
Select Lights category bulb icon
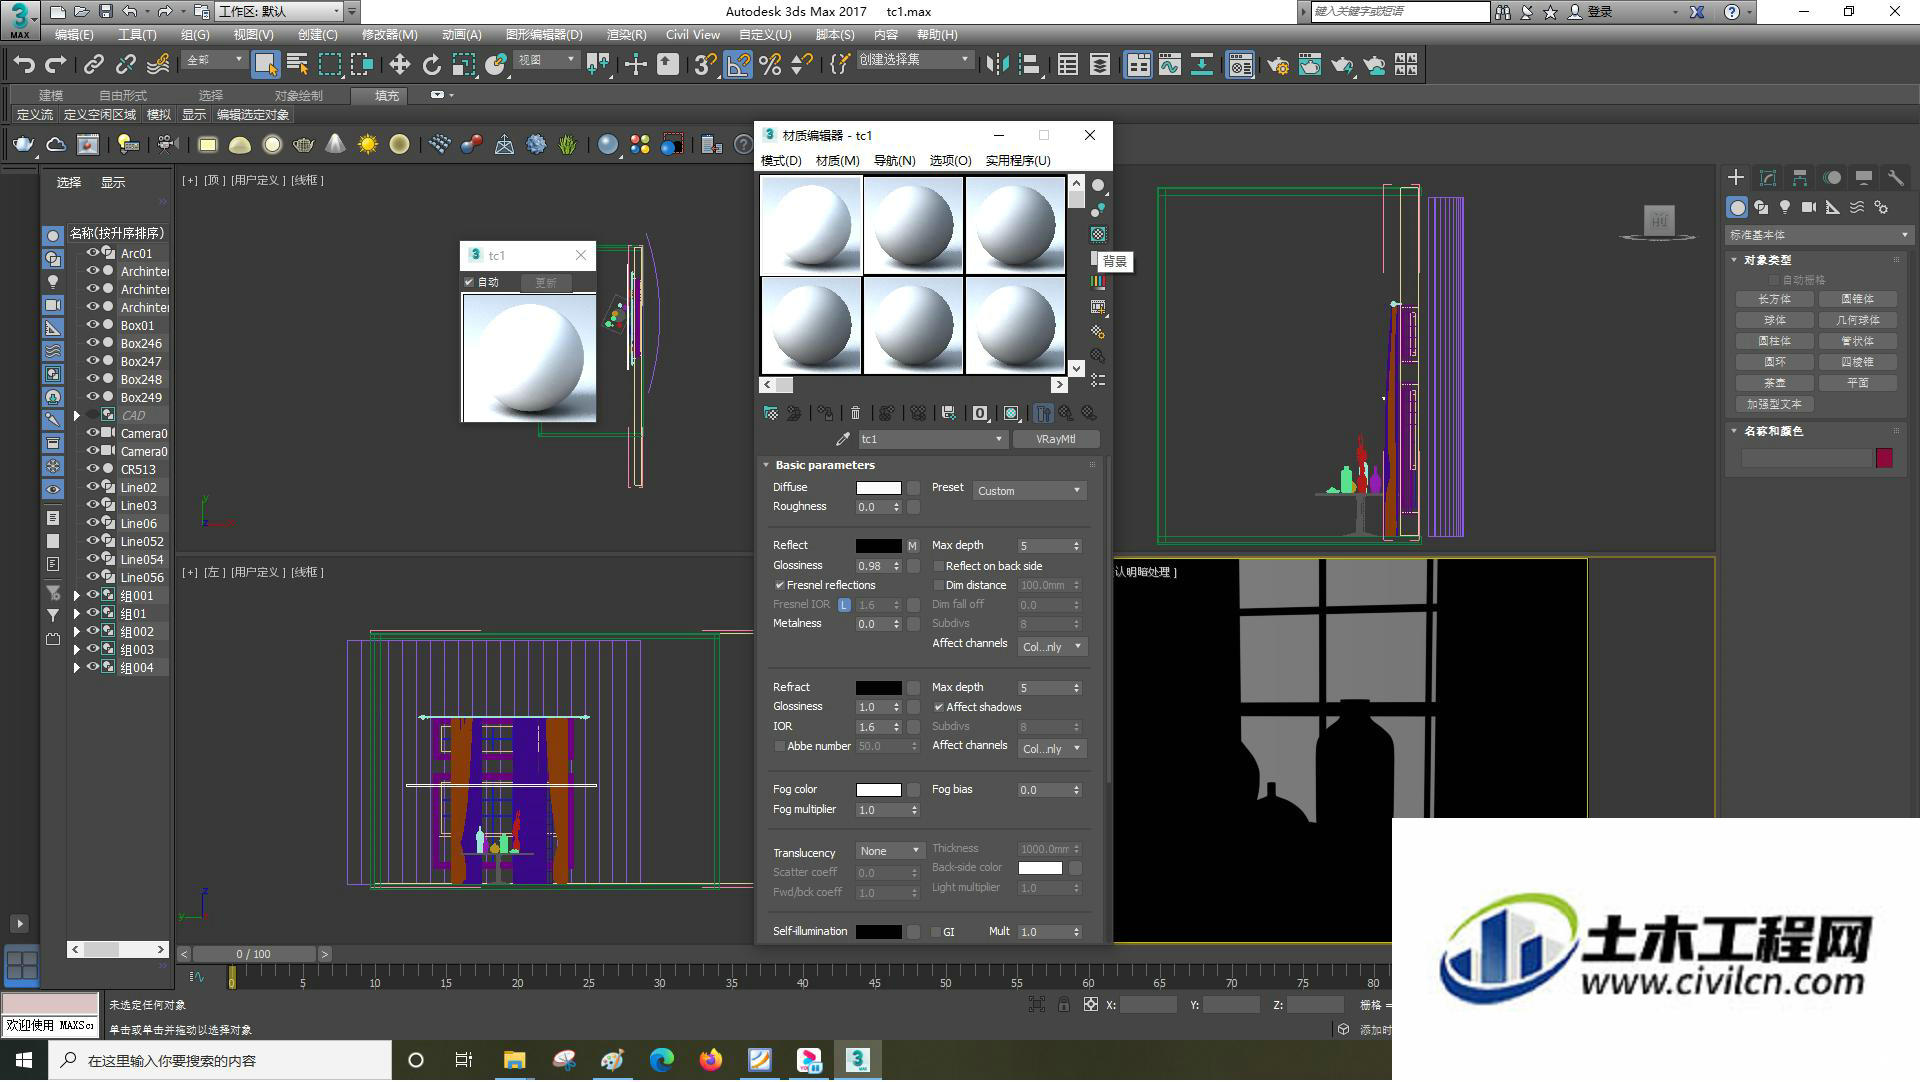coord(1785,208)
